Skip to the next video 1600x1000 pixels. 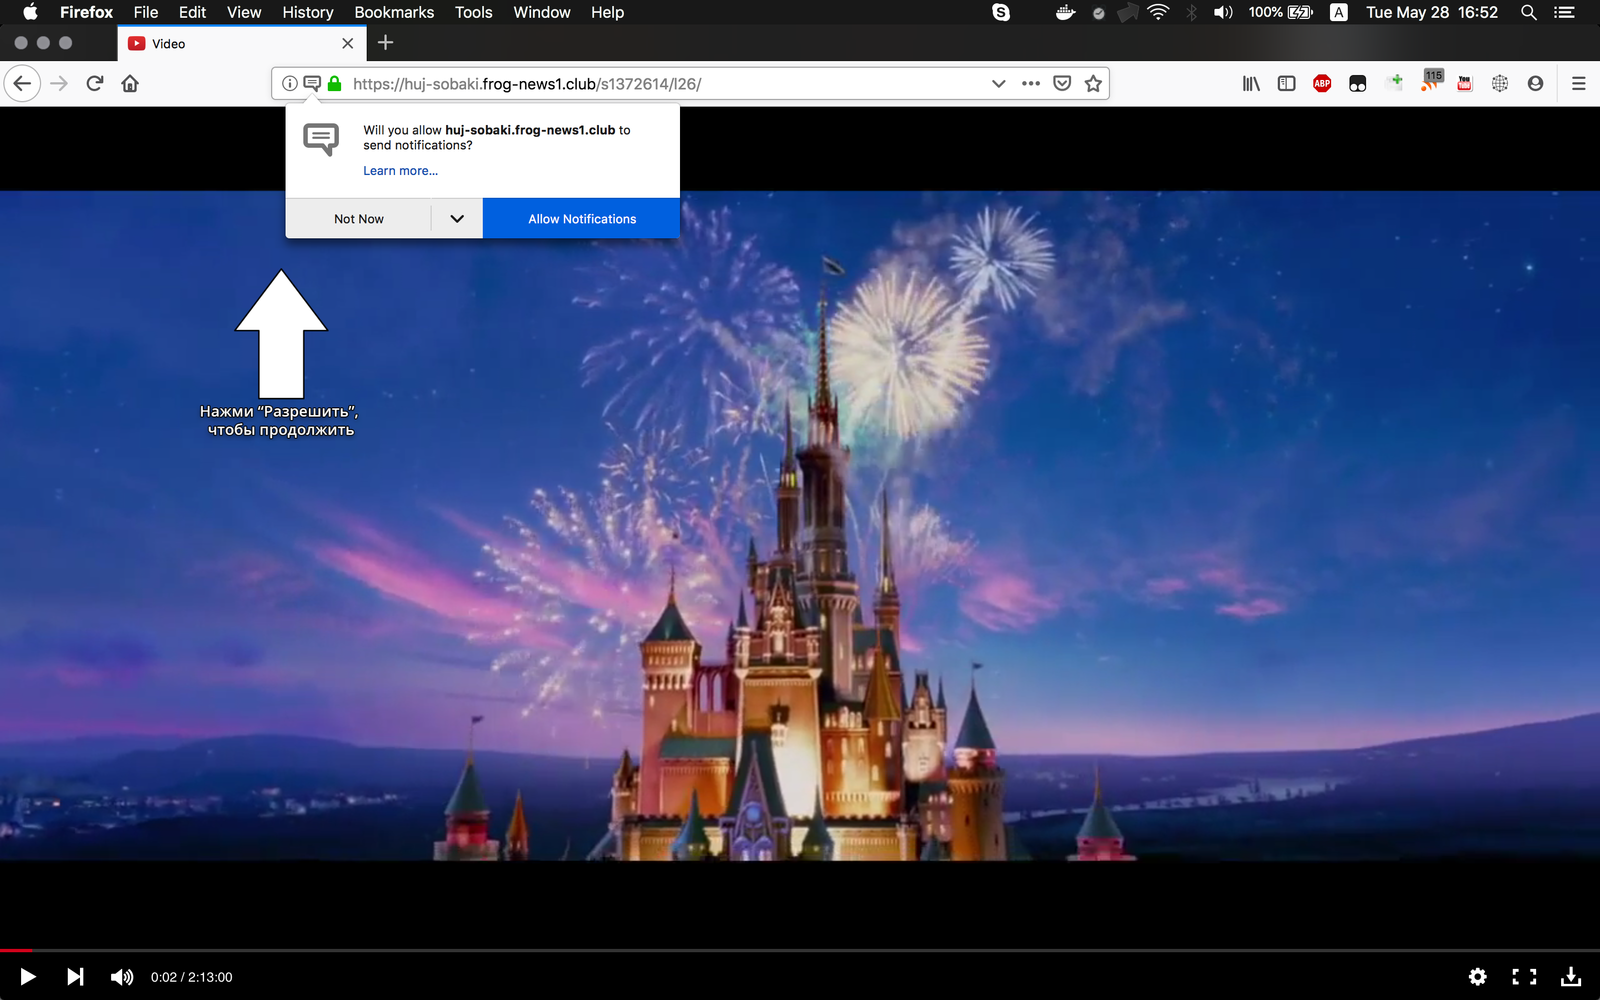click(x=75, y=977)
